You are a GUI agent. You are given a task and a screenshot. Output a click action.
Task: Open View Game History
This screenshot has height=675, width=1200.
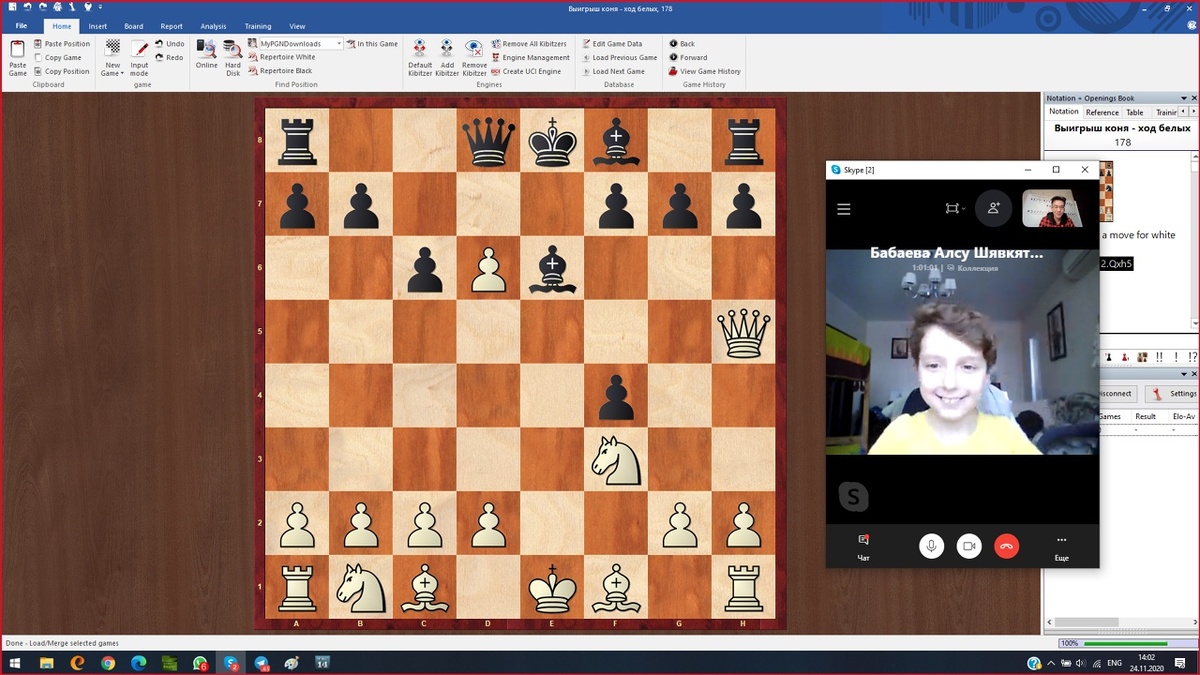pyautogui.click(x=704, y=72)
